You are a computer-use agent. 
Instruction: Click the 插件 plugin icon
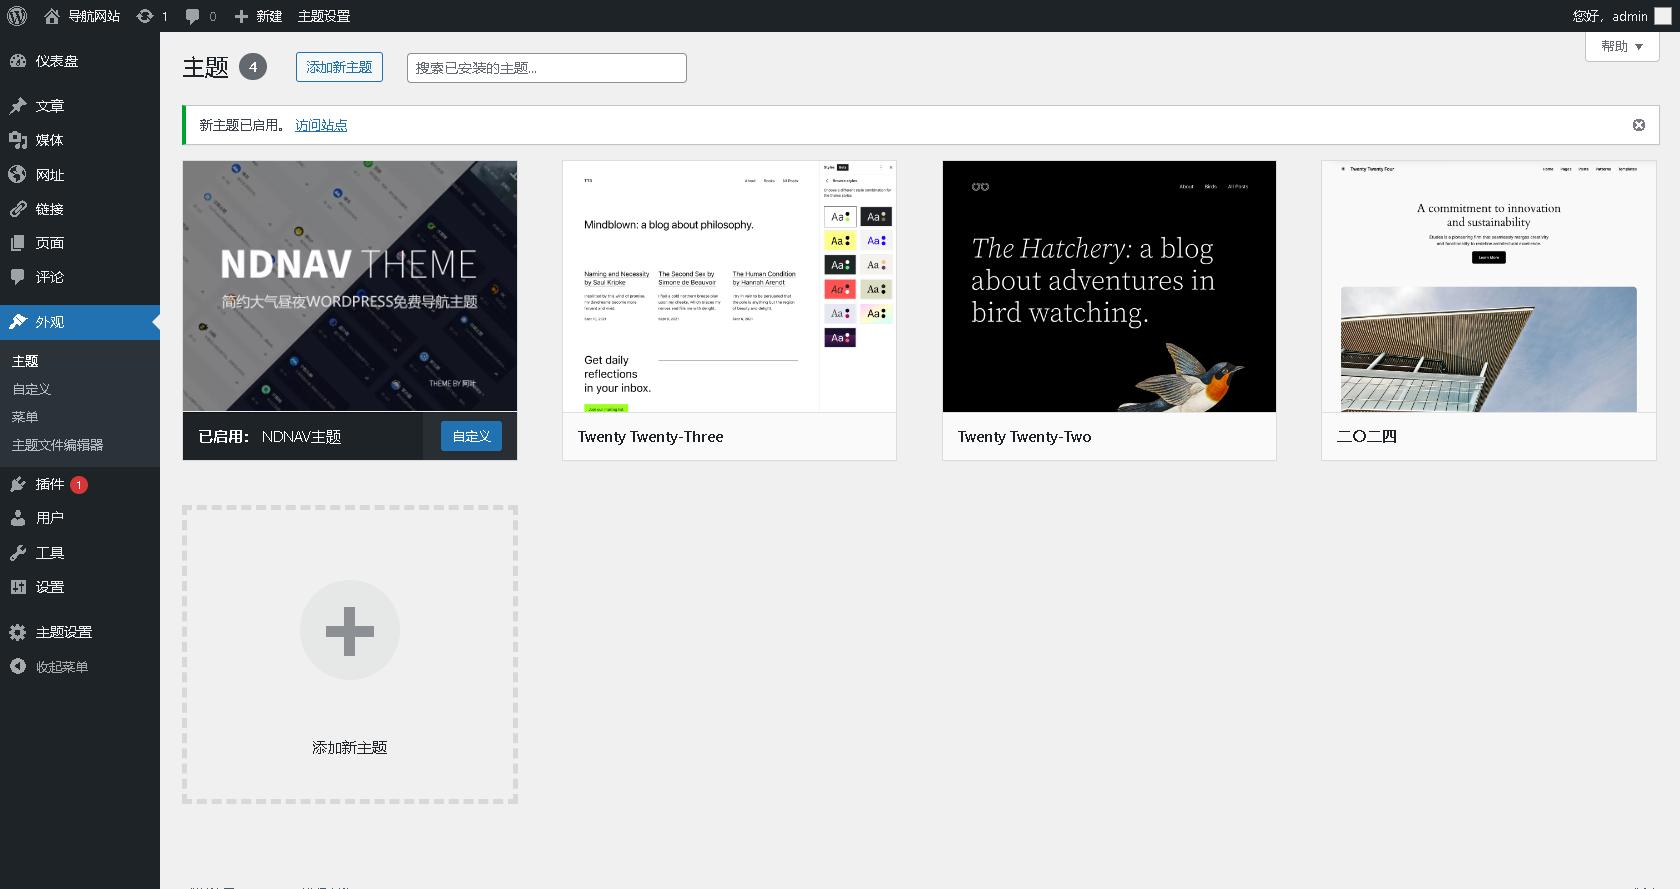tap(18, 484)
